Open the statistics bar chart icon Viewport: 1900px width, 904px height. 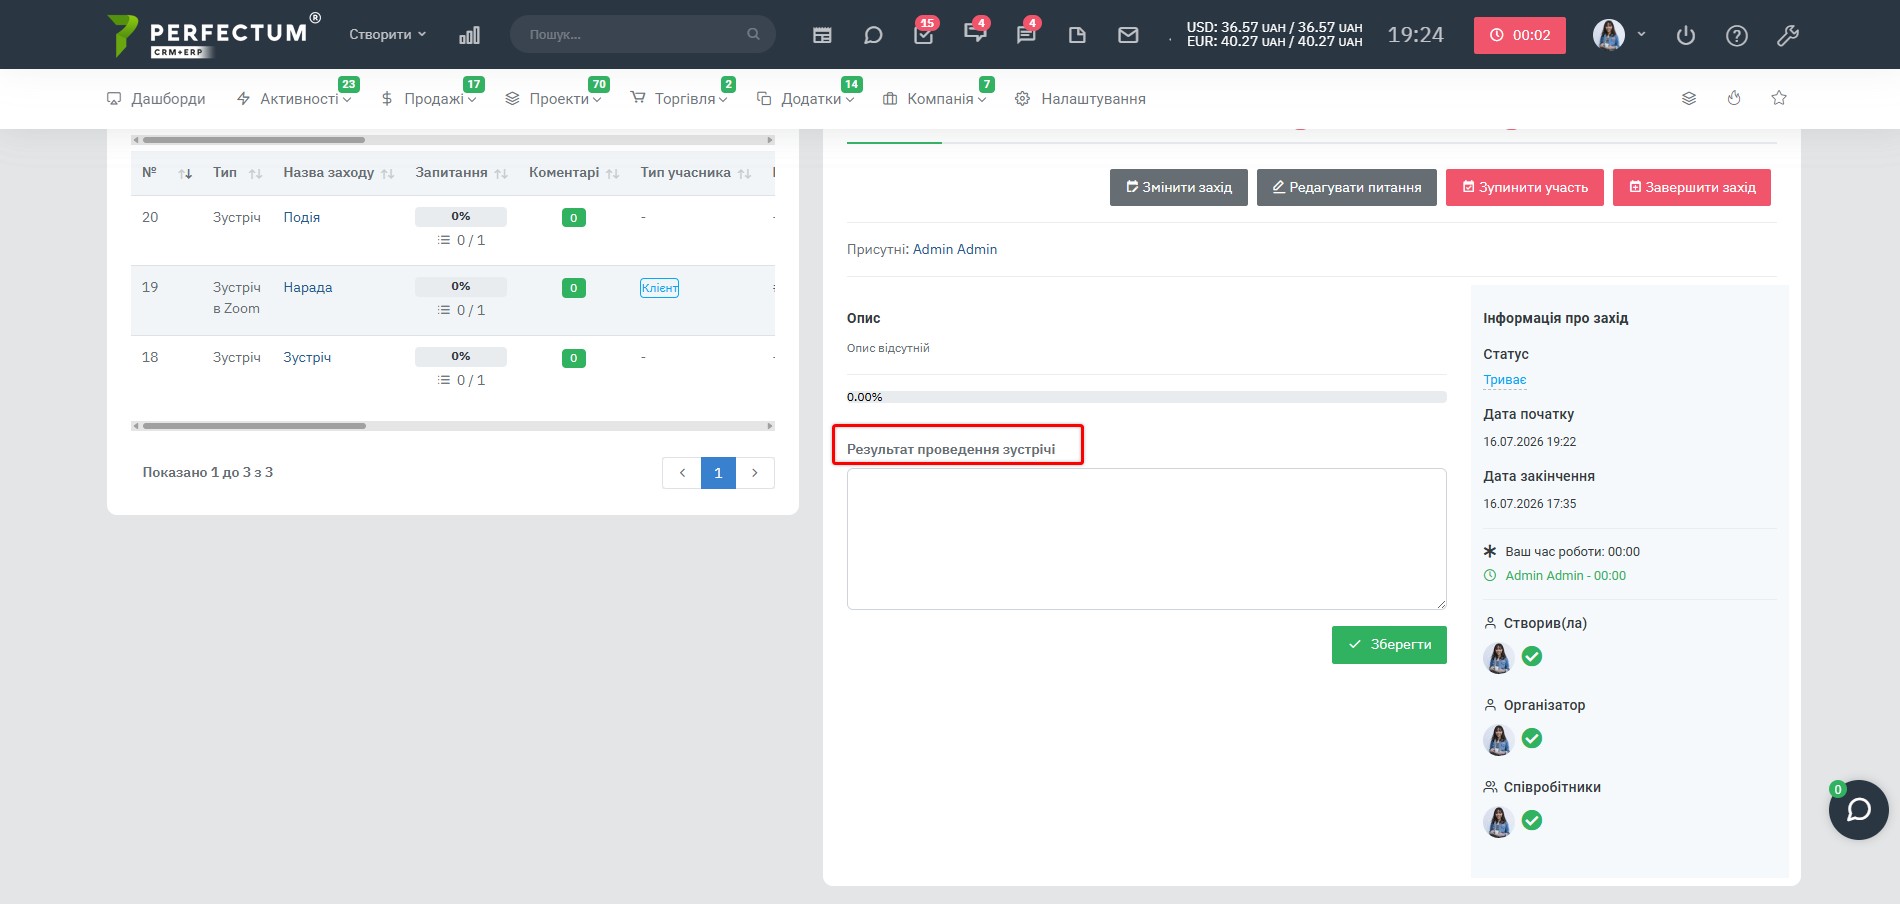pyautogui.click(x=469, y=35)
